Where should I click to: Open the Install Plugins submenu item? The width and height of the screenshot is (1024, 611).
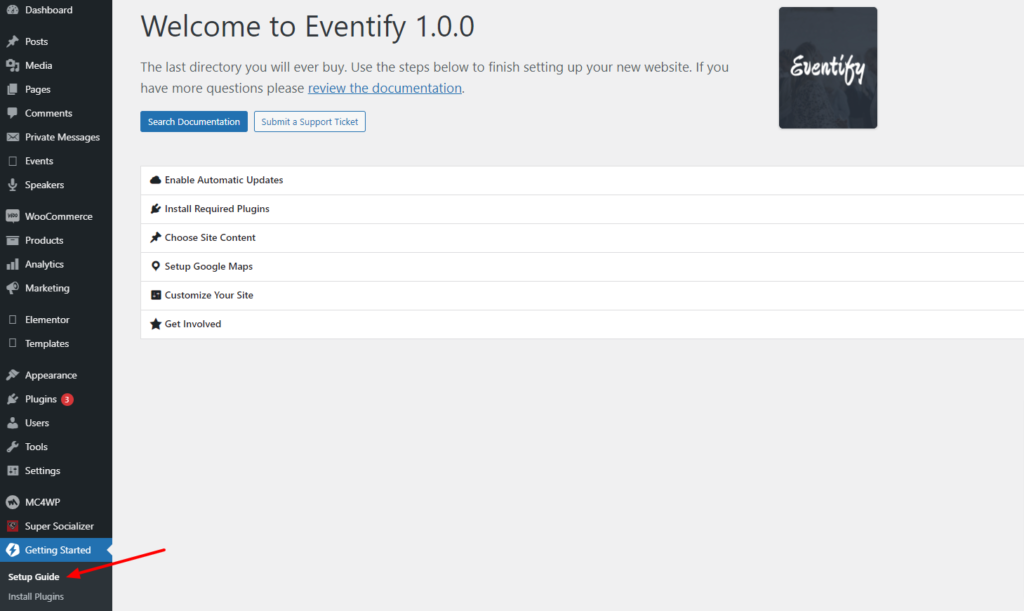pos(36,597)
